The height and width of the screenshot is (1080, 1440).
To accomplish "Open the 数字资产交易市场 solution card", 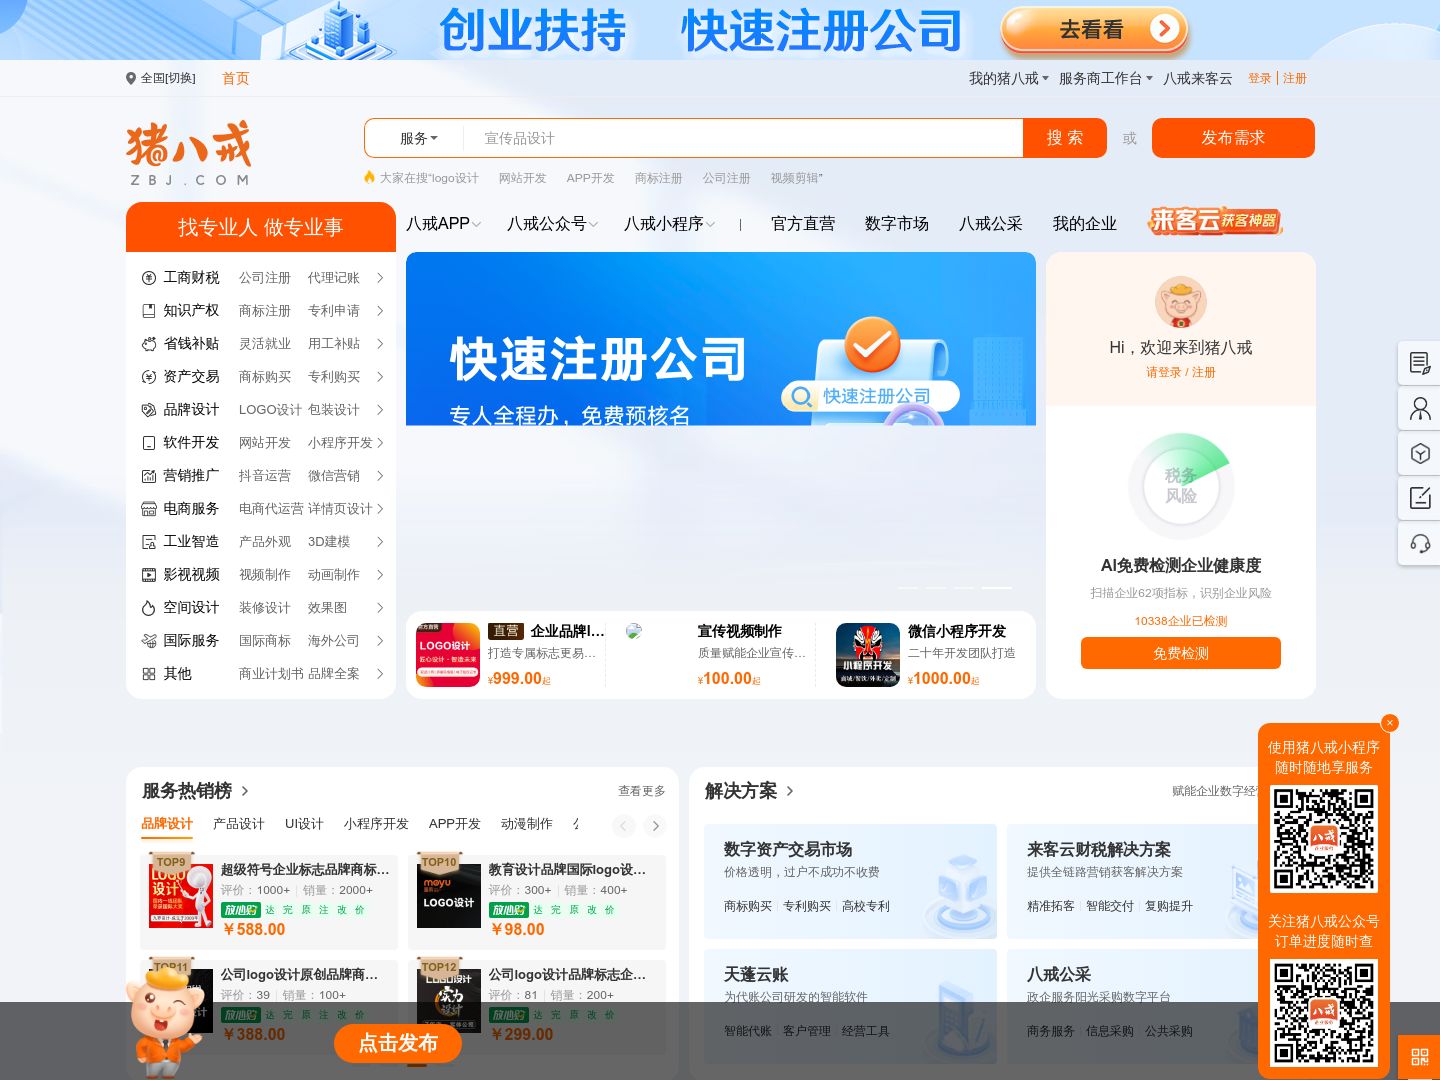I will (850, 881).
